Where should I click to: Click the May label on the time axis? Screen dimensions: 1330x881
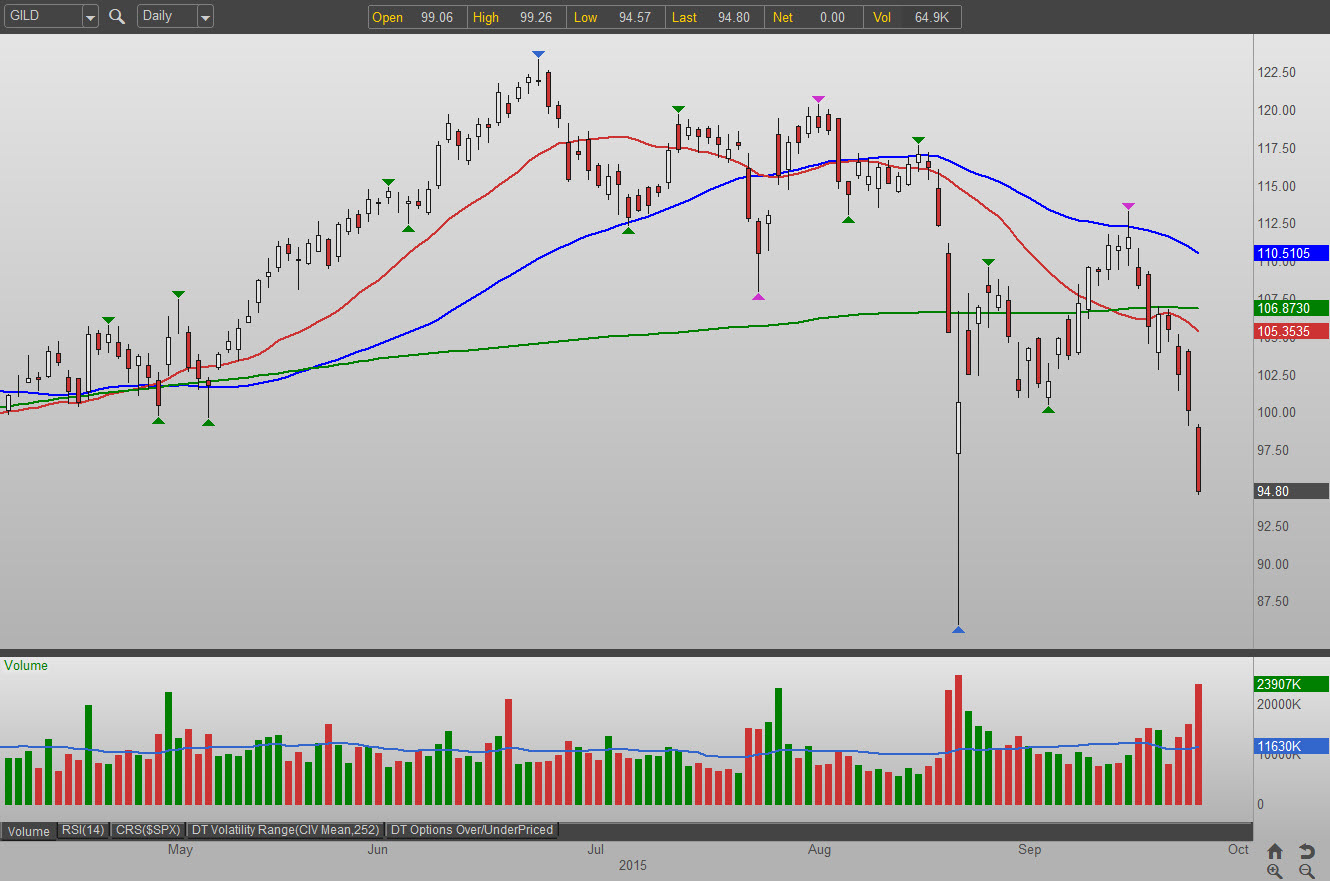click(180, 850)
